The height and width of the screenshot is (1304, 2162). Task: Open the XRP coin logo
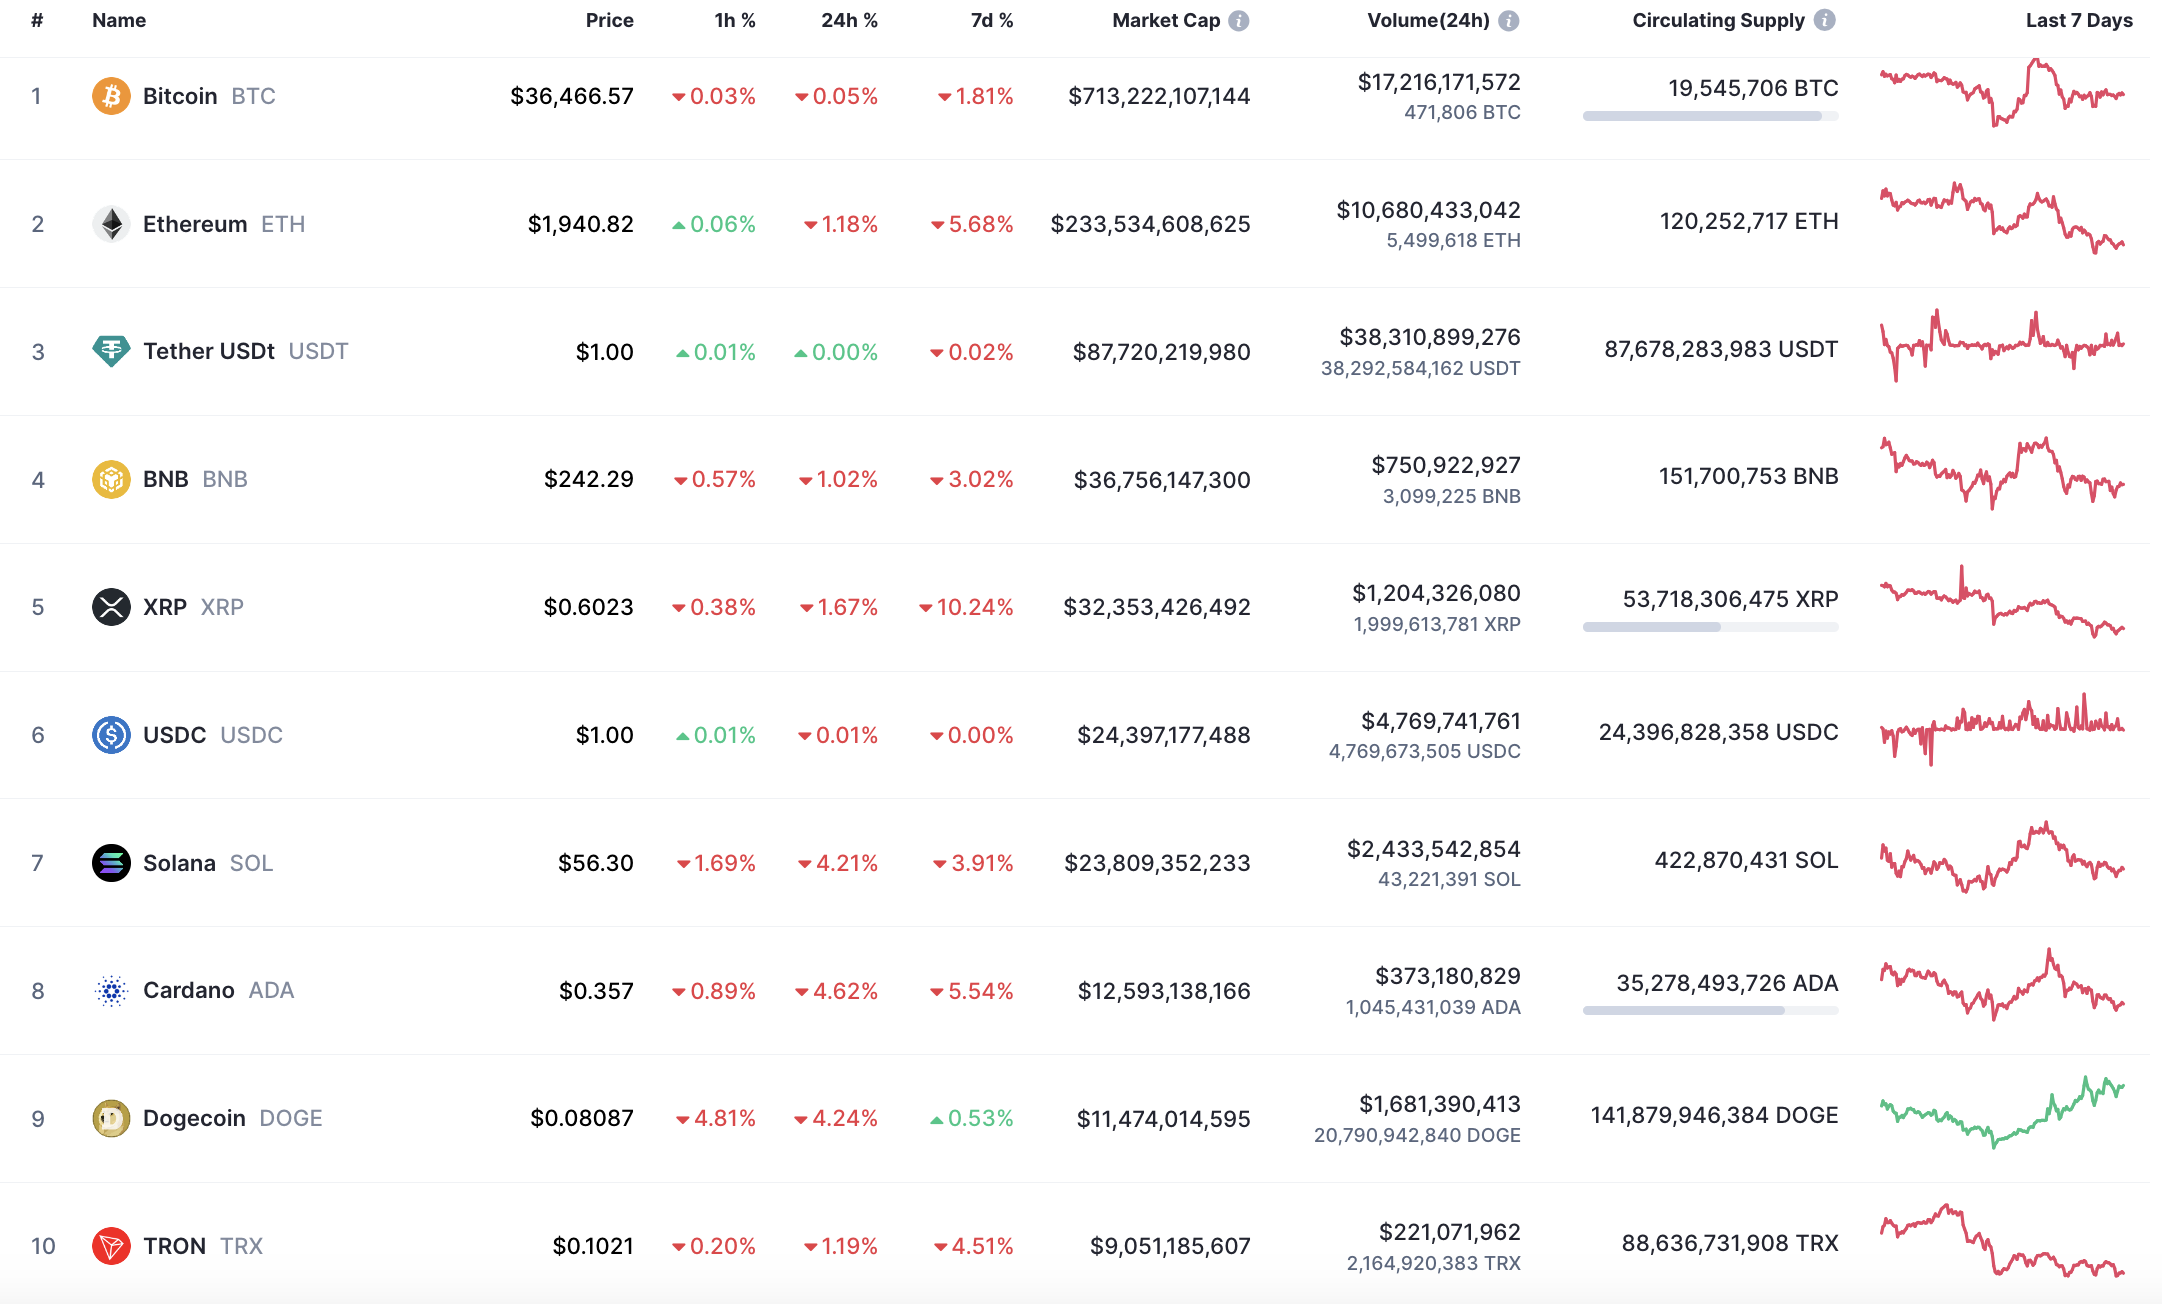click(x=111, y=607)
